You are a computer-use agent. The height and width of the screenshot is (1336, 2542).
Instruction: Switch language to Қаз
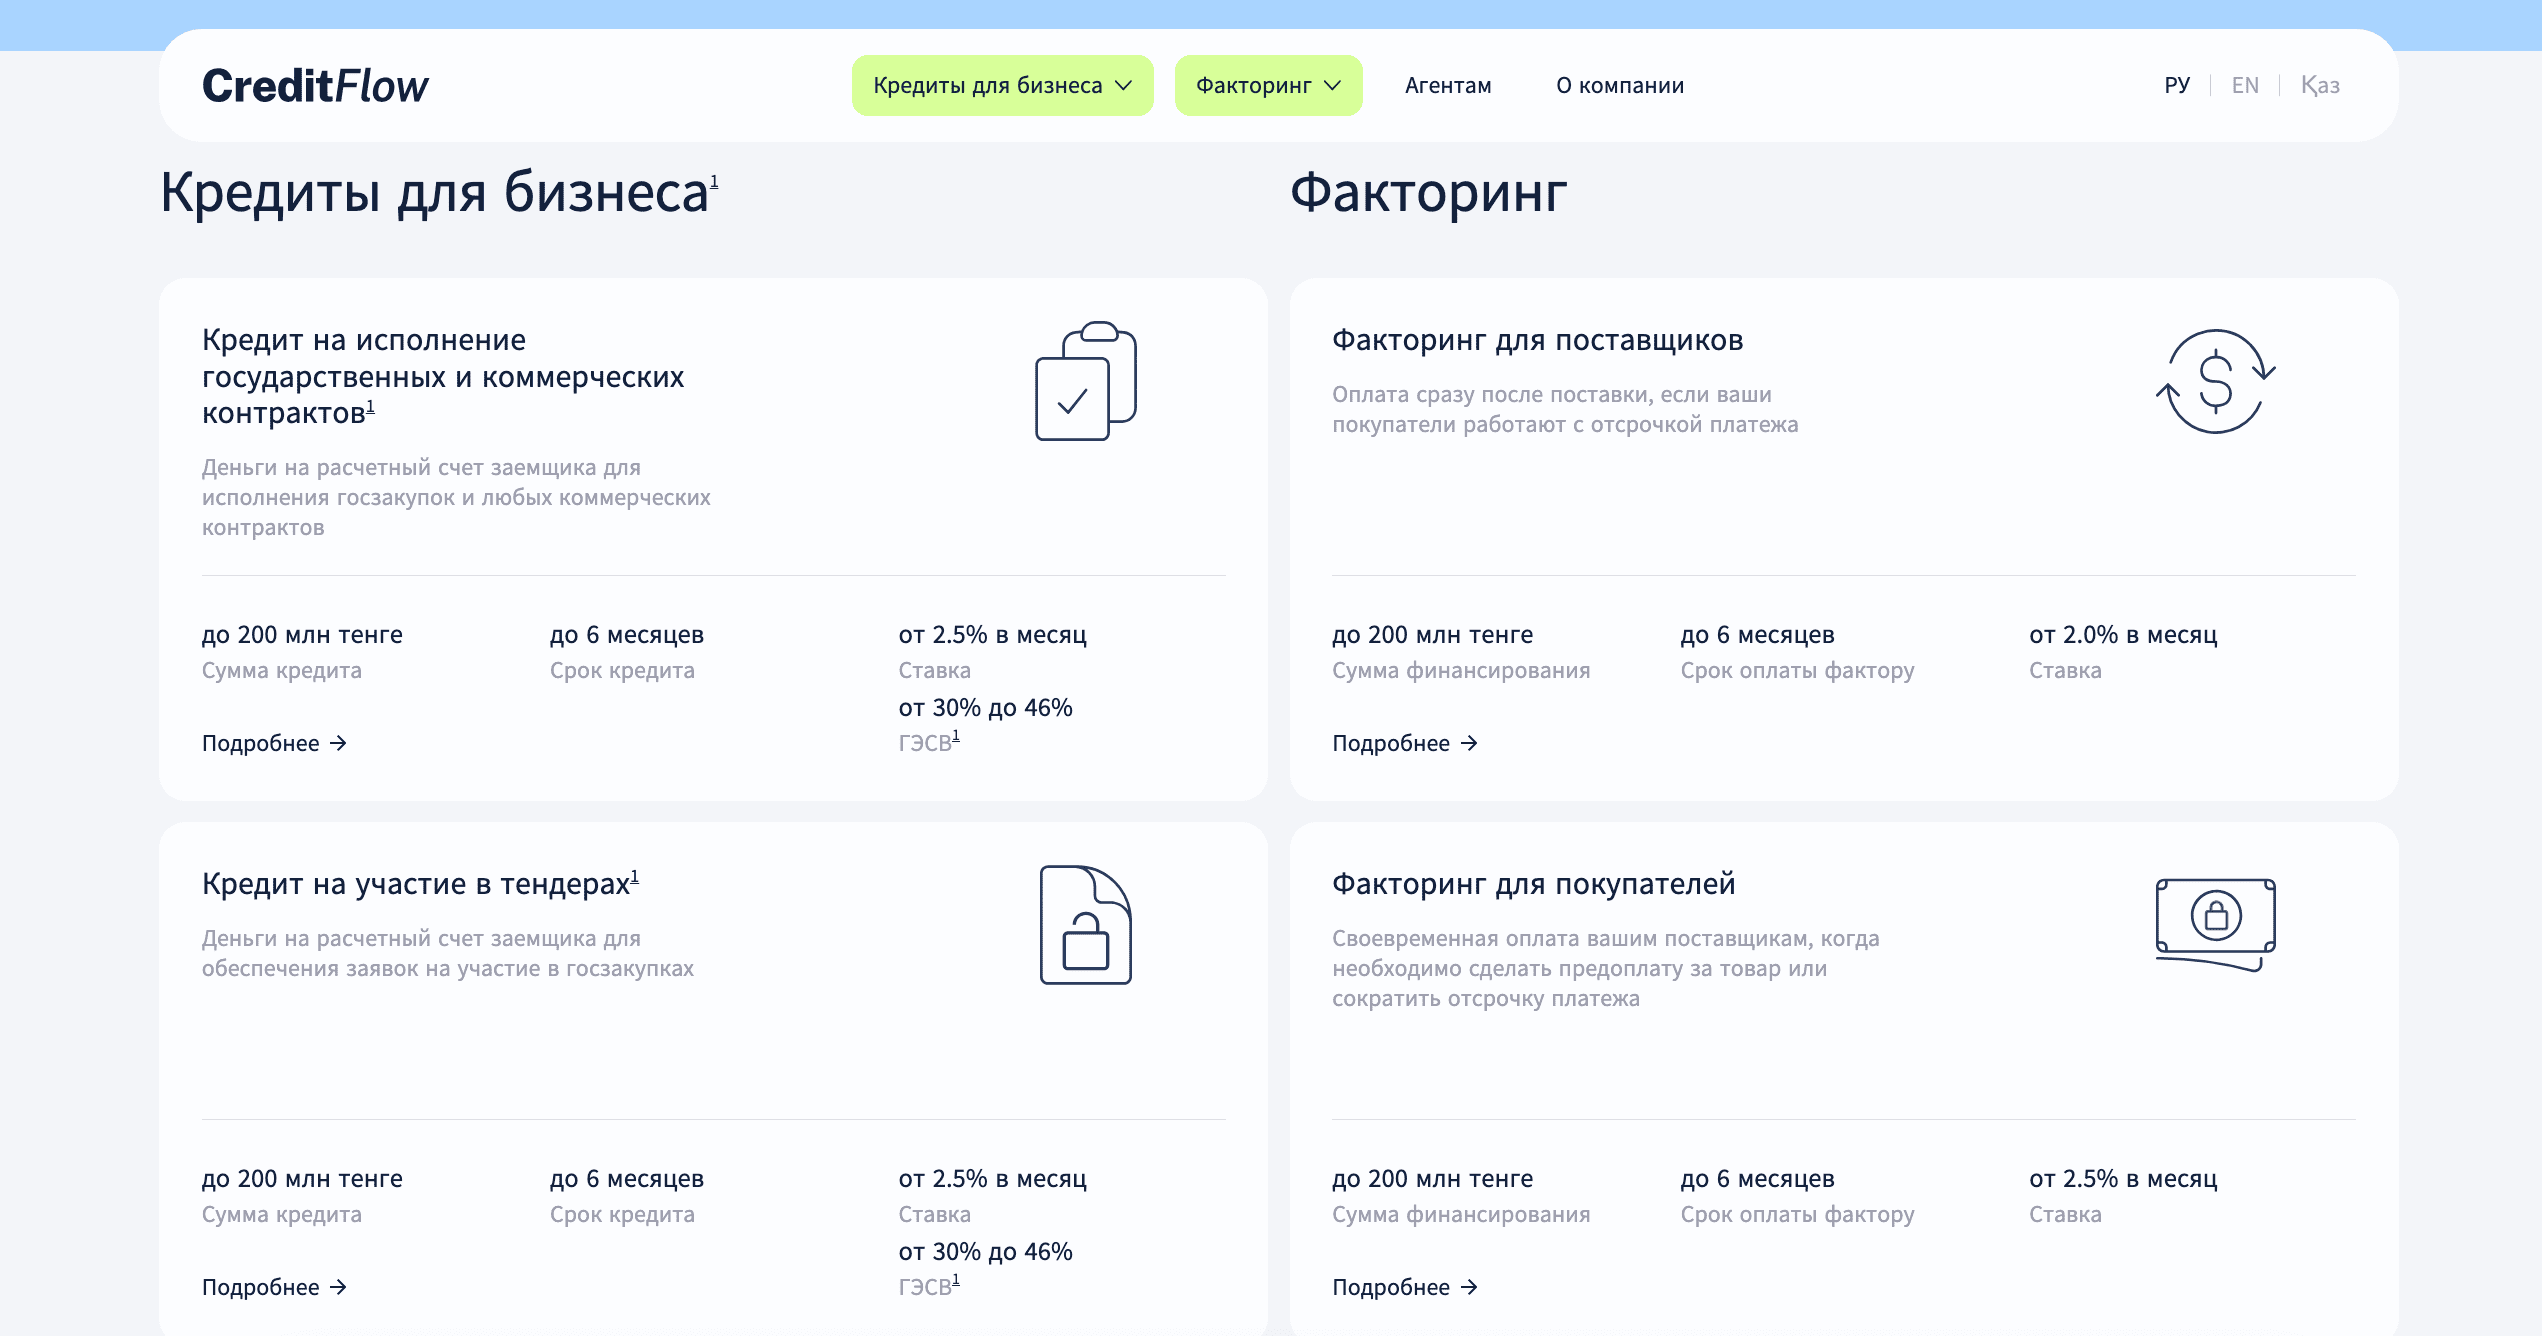click(x=2320, y=86)
